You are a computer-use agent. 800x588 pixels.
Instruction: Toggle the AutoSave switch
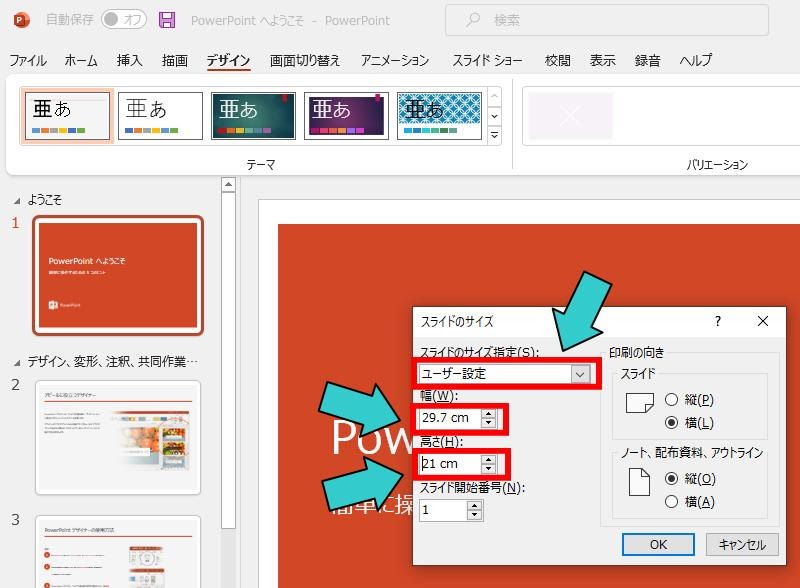pyautogui.click(x=124, y=20)
